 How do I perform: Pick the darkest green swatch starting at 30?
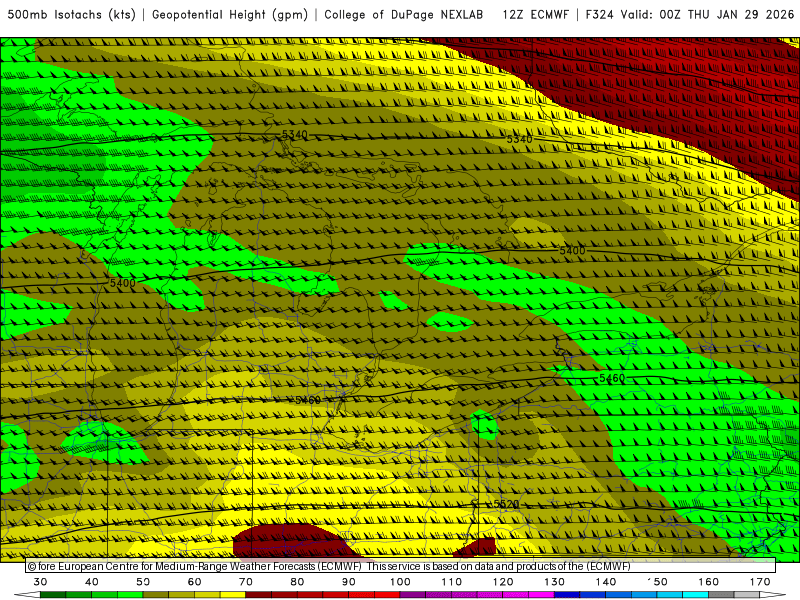[x=53, y=595]
